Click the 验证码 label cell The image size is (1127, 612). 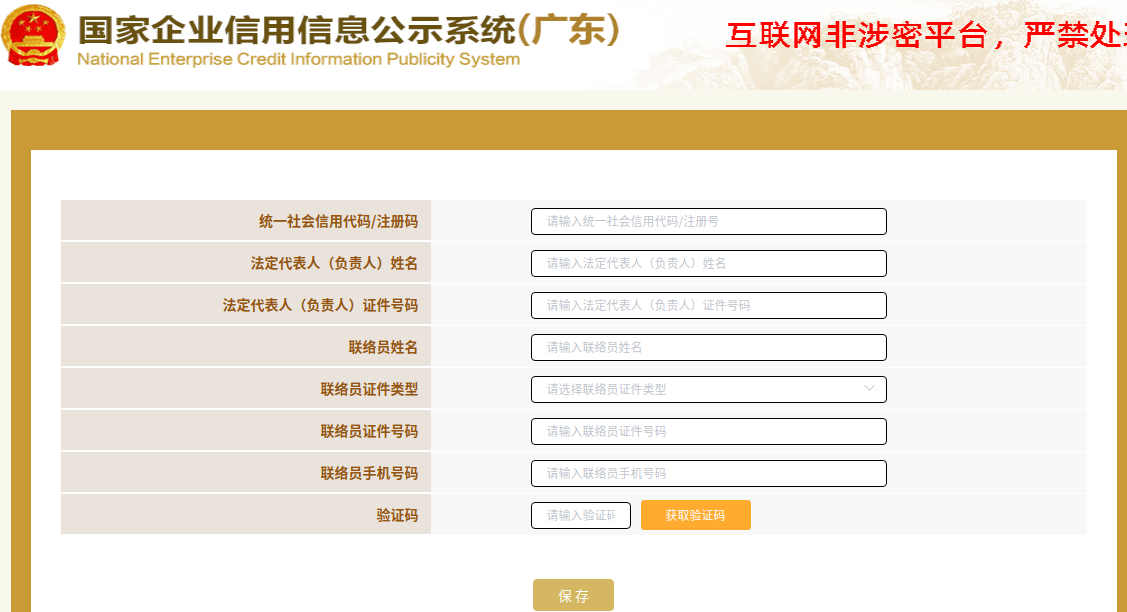click(397, 516)
